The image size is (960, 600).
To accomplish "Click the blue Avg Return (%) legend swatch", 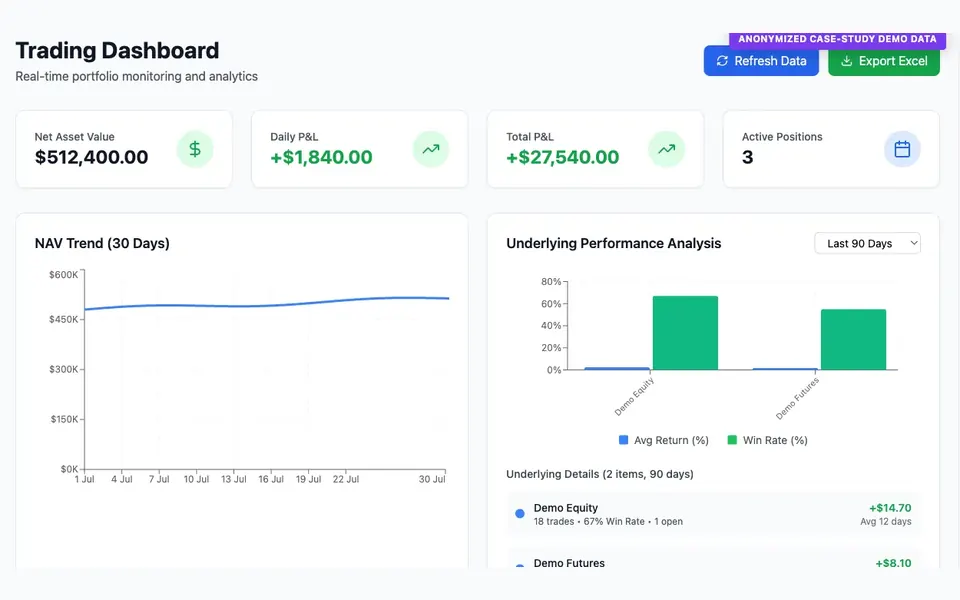I will click(623, 440).
